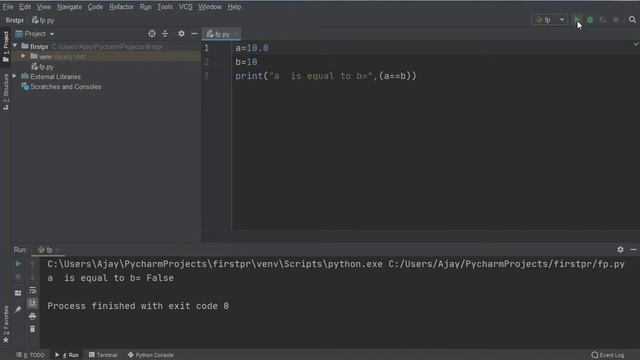The height and width of the screenshot is (360, 640).
Task: Run with coverage from the top toolbar
Action: click(603, 20)
